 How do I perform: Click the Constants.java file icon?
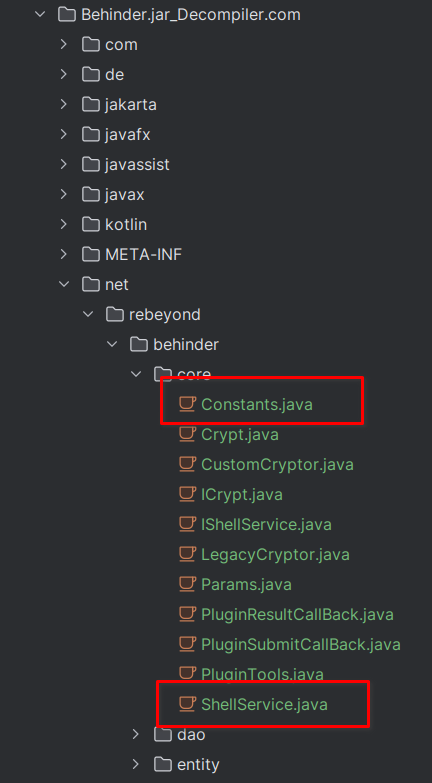point(187,404)
